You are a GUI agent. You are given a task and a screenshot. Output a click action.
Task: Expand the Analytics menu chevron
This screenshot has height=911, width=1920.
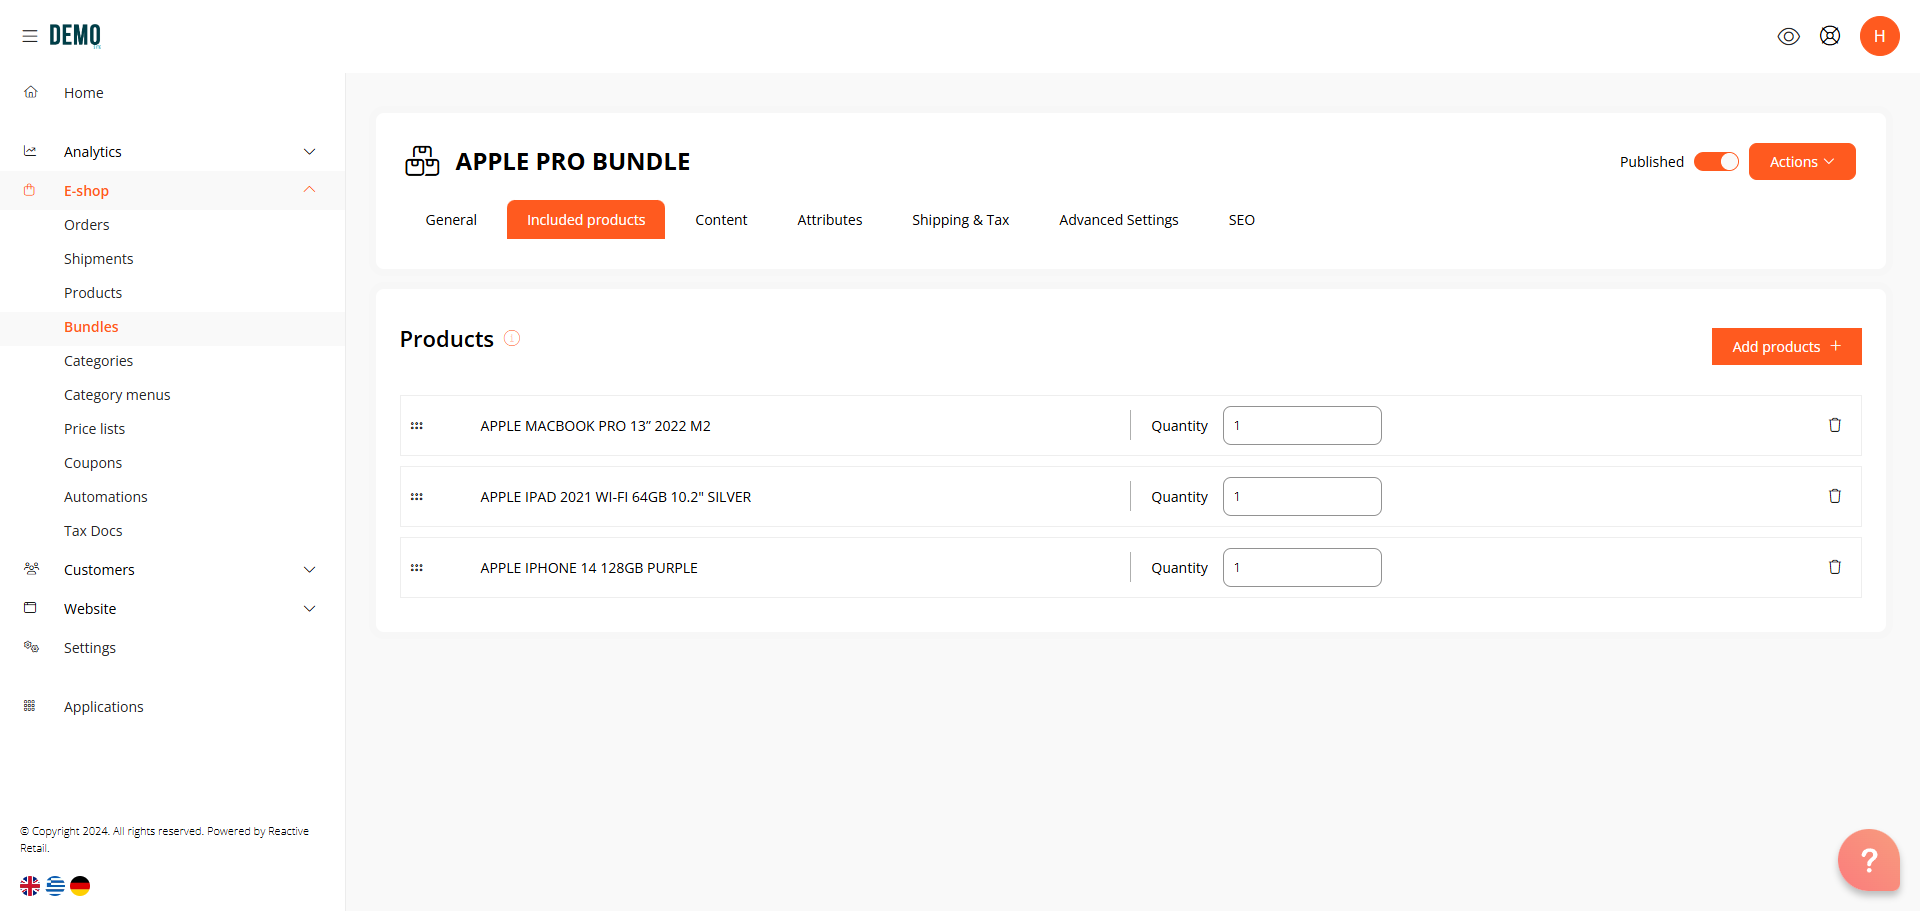(x=310, y=151)
